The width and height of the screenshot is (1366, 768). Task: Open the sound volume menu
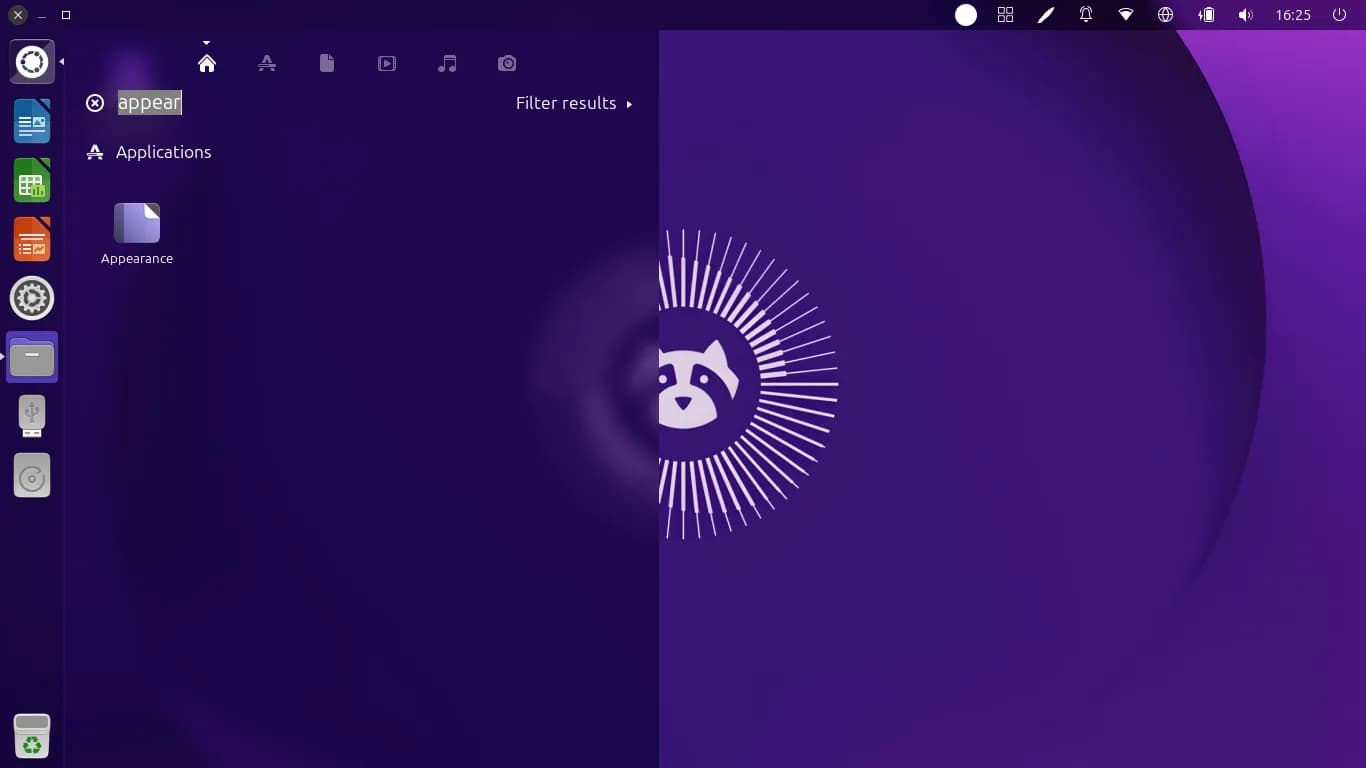1245,15
